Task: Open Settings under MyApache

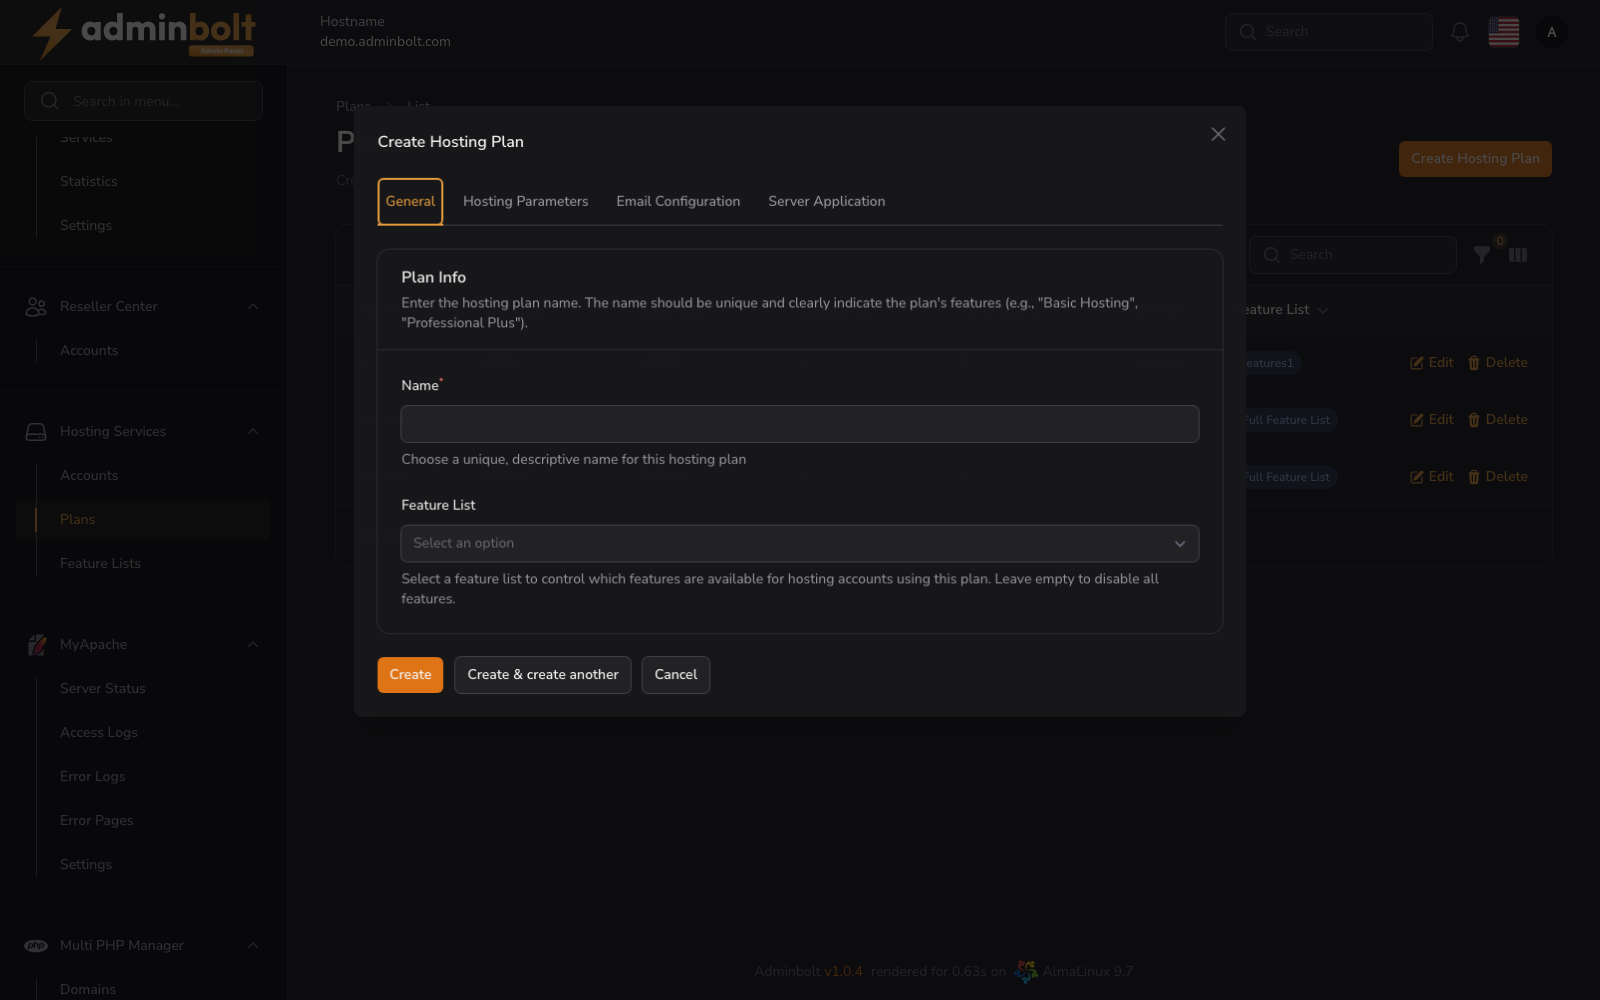Action: (86, 864)
